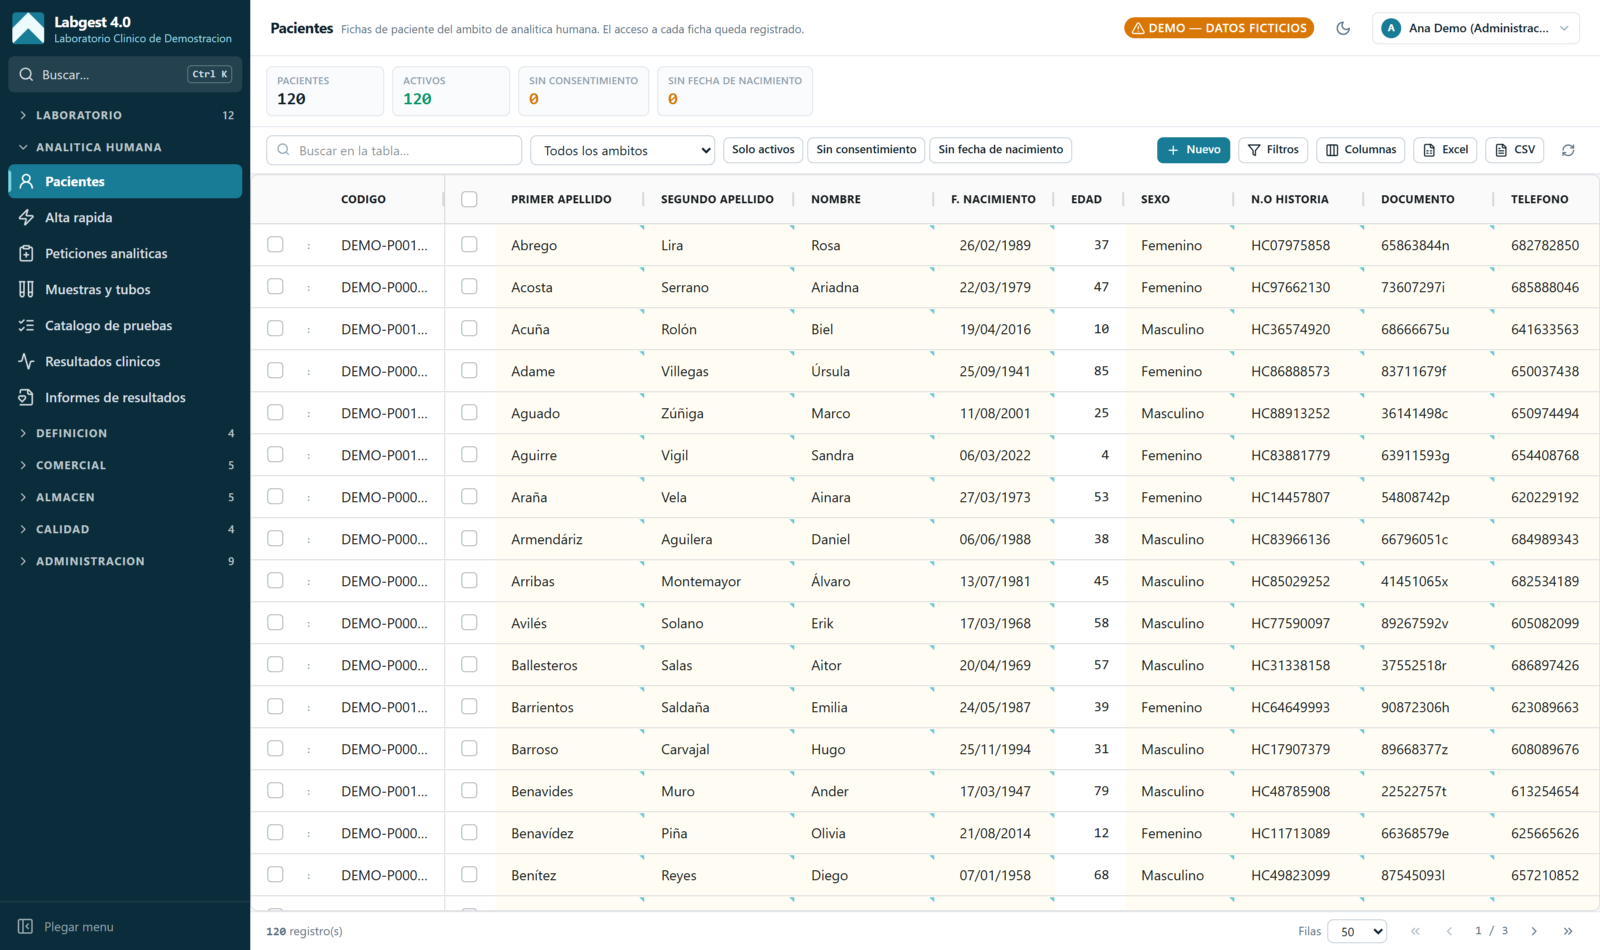
Task: Click the Buscar en la tabla field
Action: coord(394,150)
